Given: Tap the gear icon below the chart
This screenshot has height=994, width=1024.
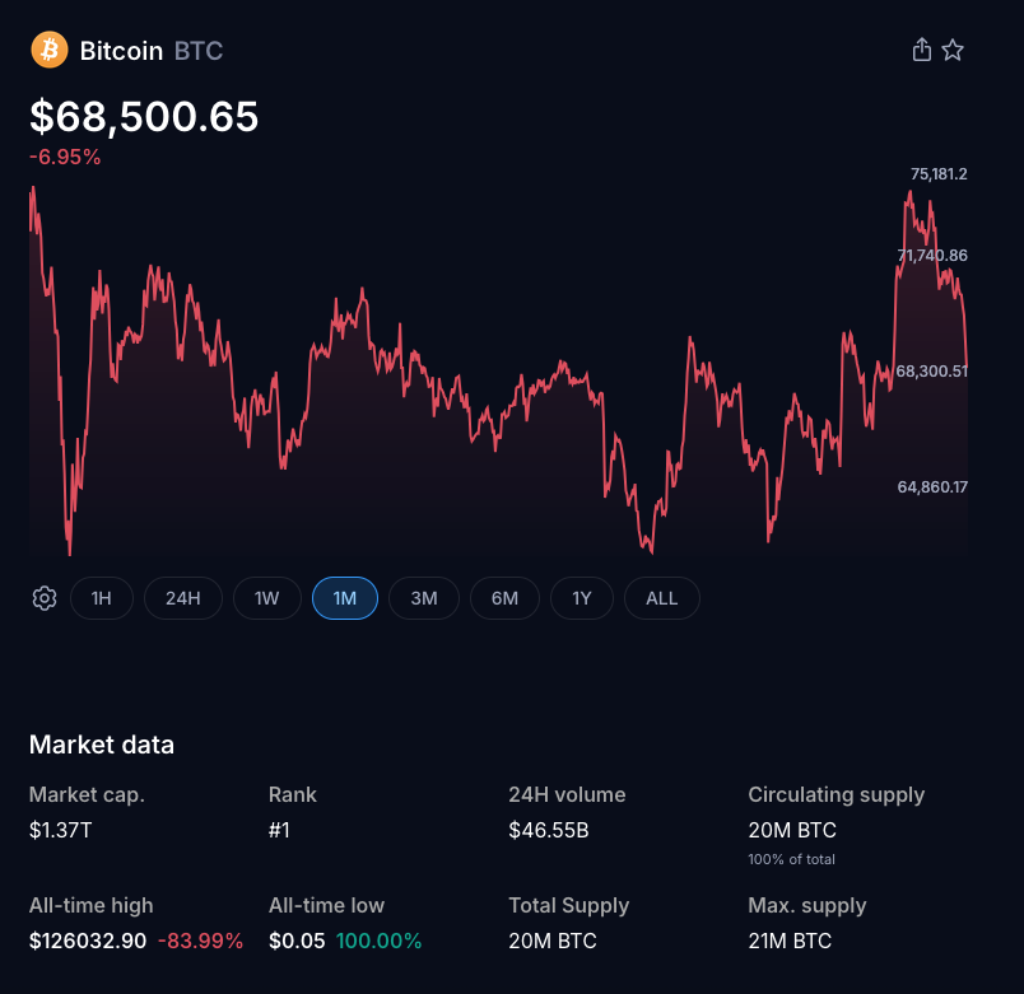Looking at the screenshot, I should (44, 597).
